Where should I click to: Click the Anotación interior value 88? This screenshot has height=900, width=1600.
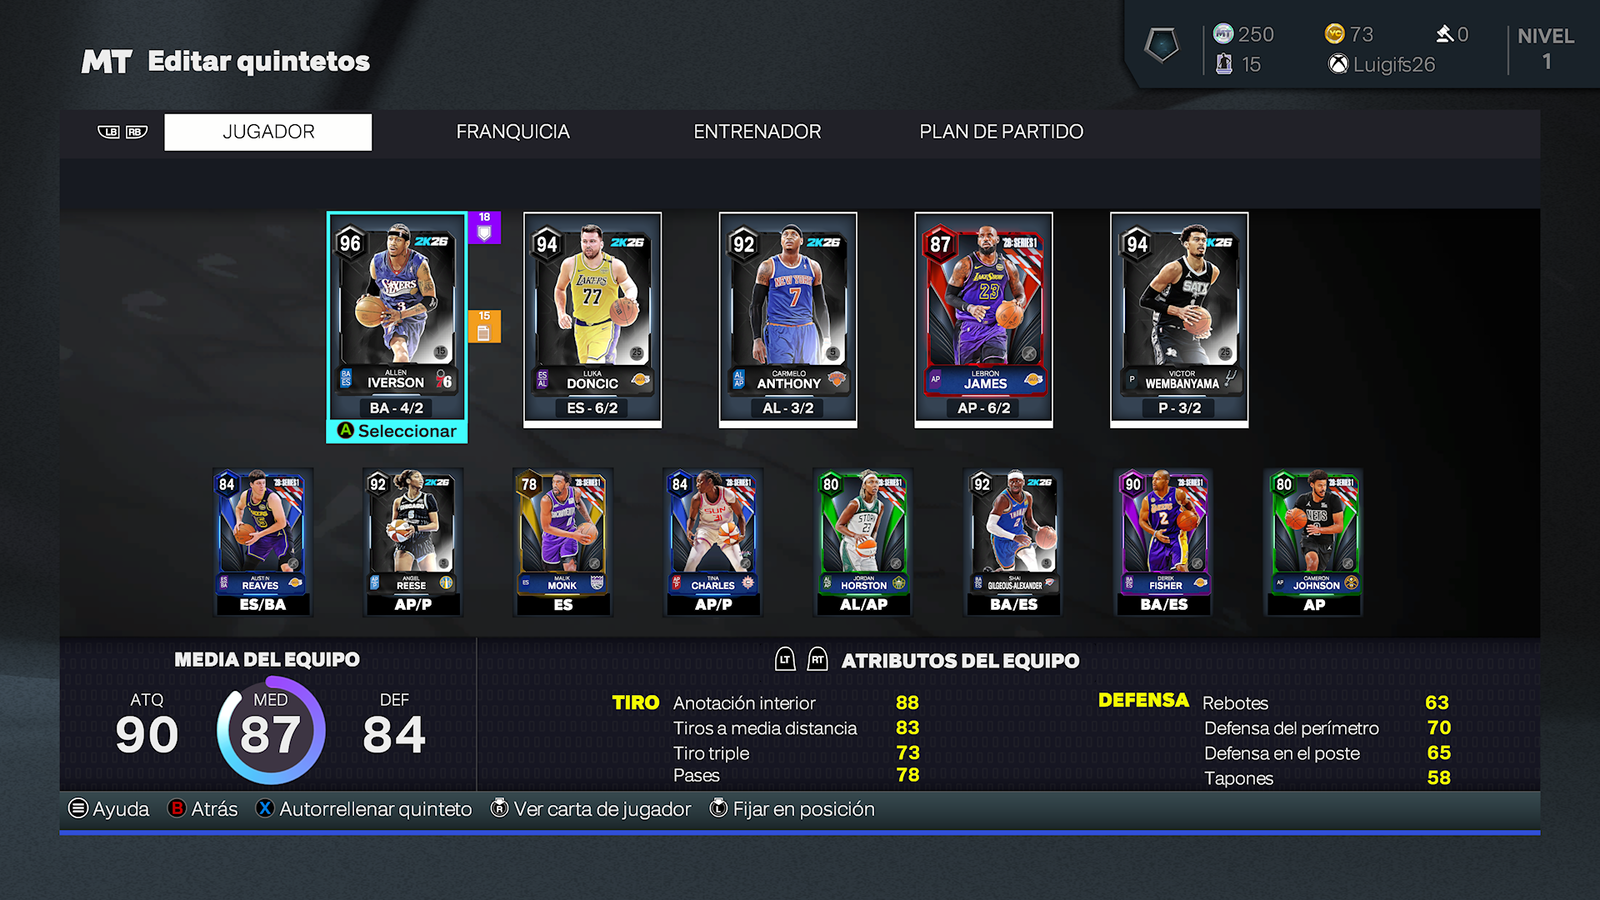click(x=907, y=703)
